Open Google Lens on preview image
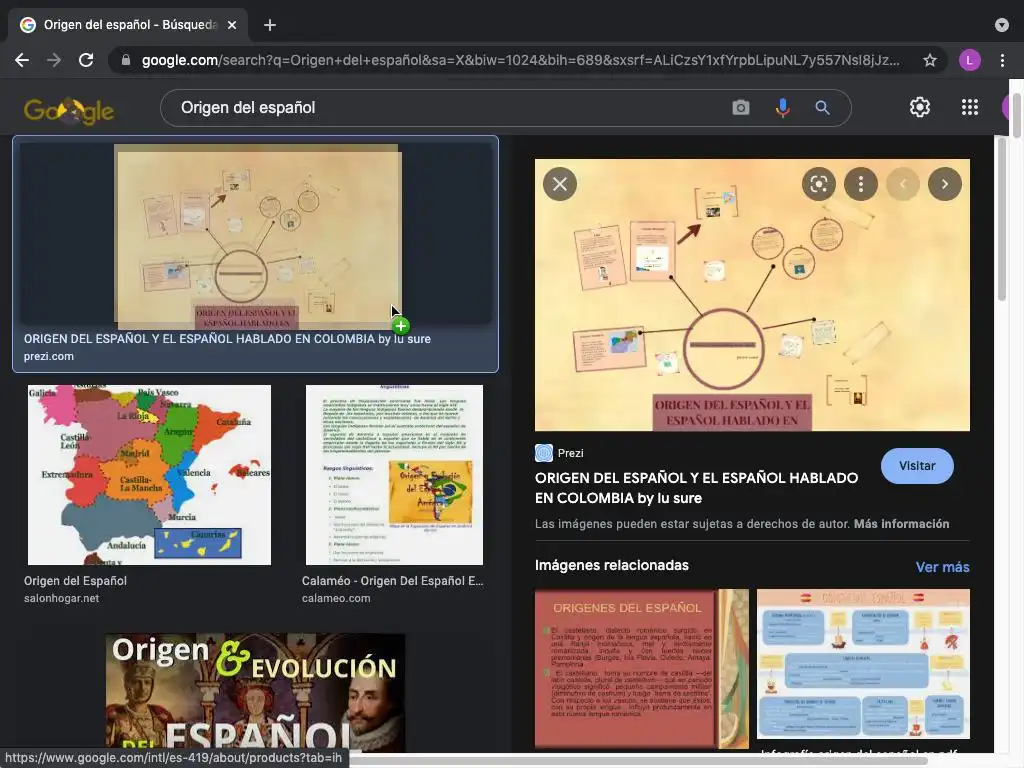 point(818,184)
